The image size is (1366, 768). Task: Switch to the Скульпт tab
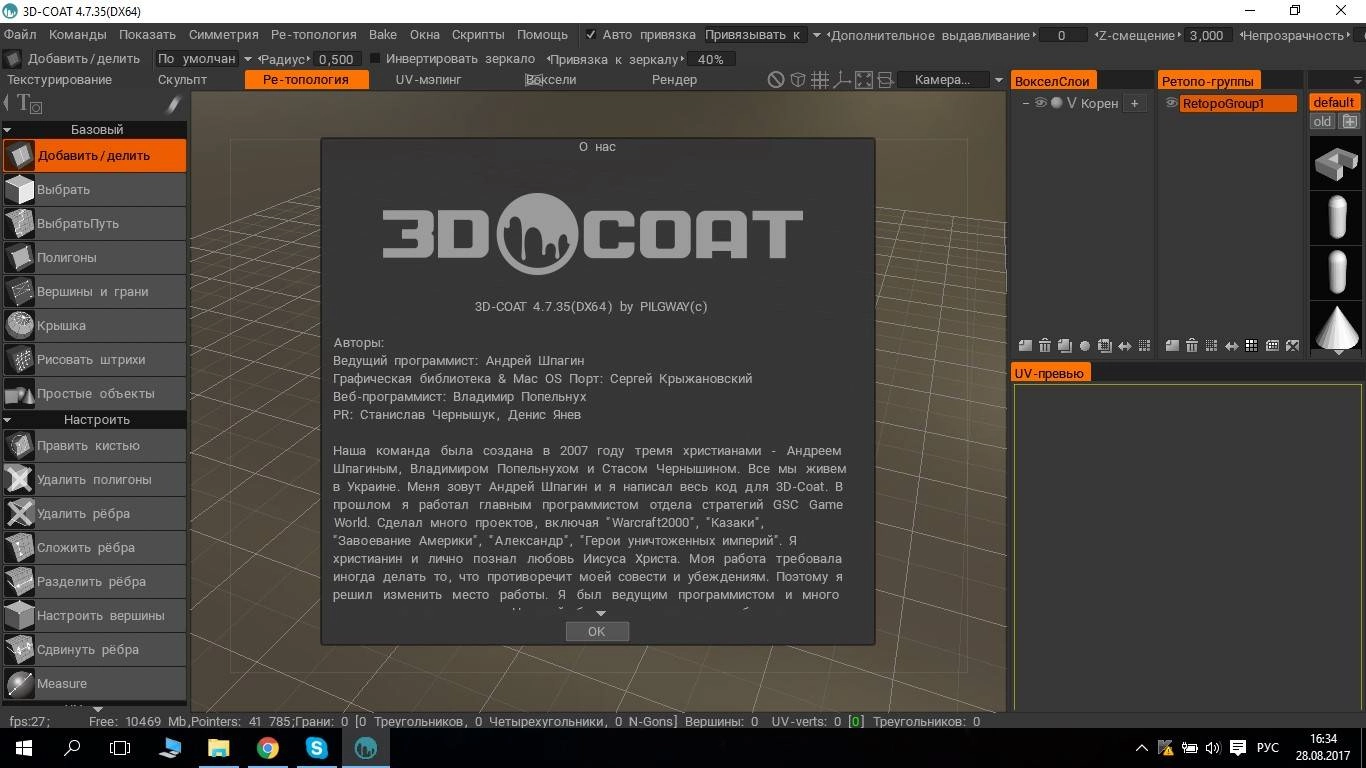(x=182, y=80)
